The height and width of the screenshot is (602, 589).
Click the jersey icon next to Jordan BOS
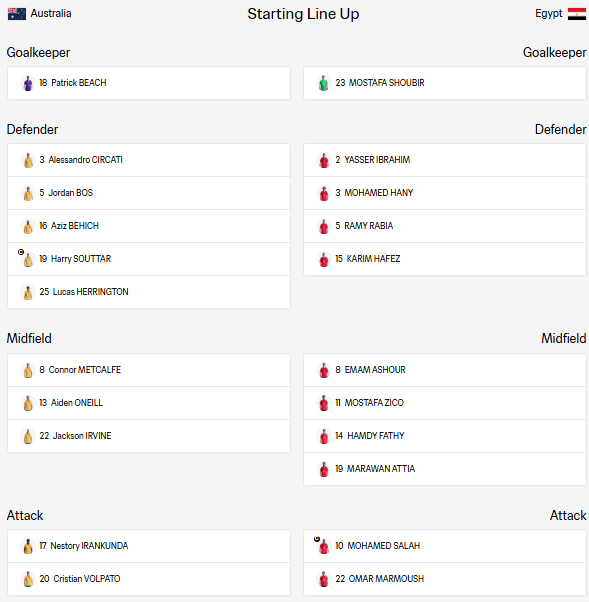pos(28,193)
